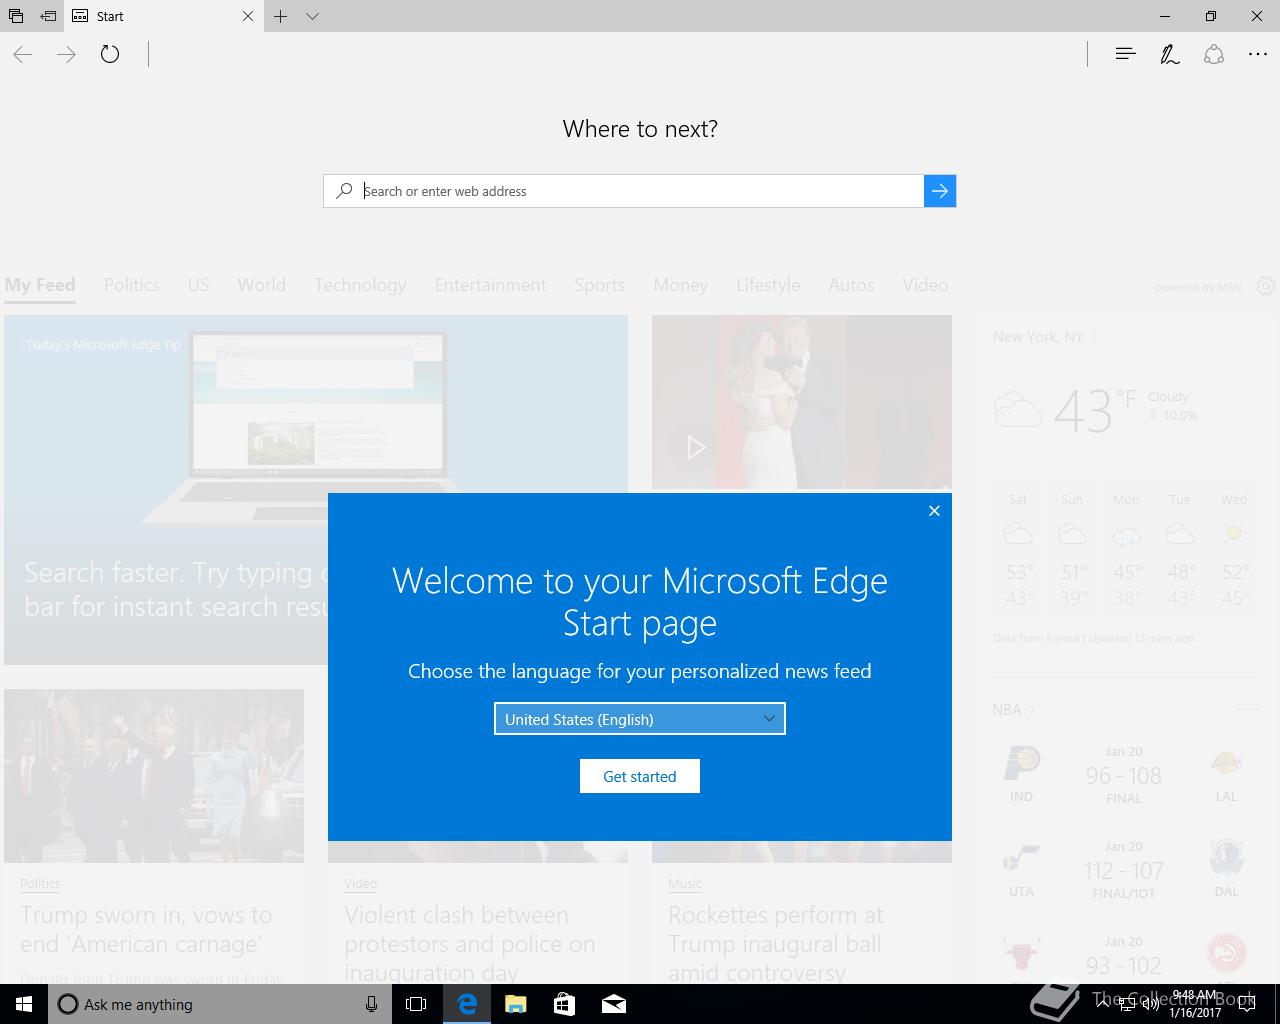Click the taskbar clock showing 9:48 AM
Screen dimensions: 1280x1024
point(1196,1004)
